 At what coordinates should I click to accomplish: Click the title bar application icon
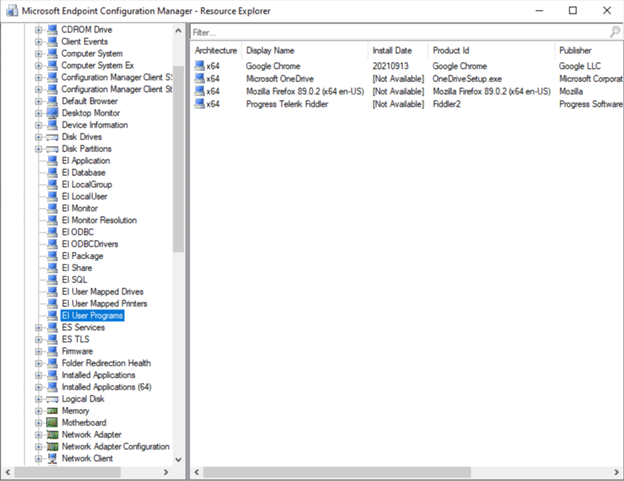pos(12,11)
